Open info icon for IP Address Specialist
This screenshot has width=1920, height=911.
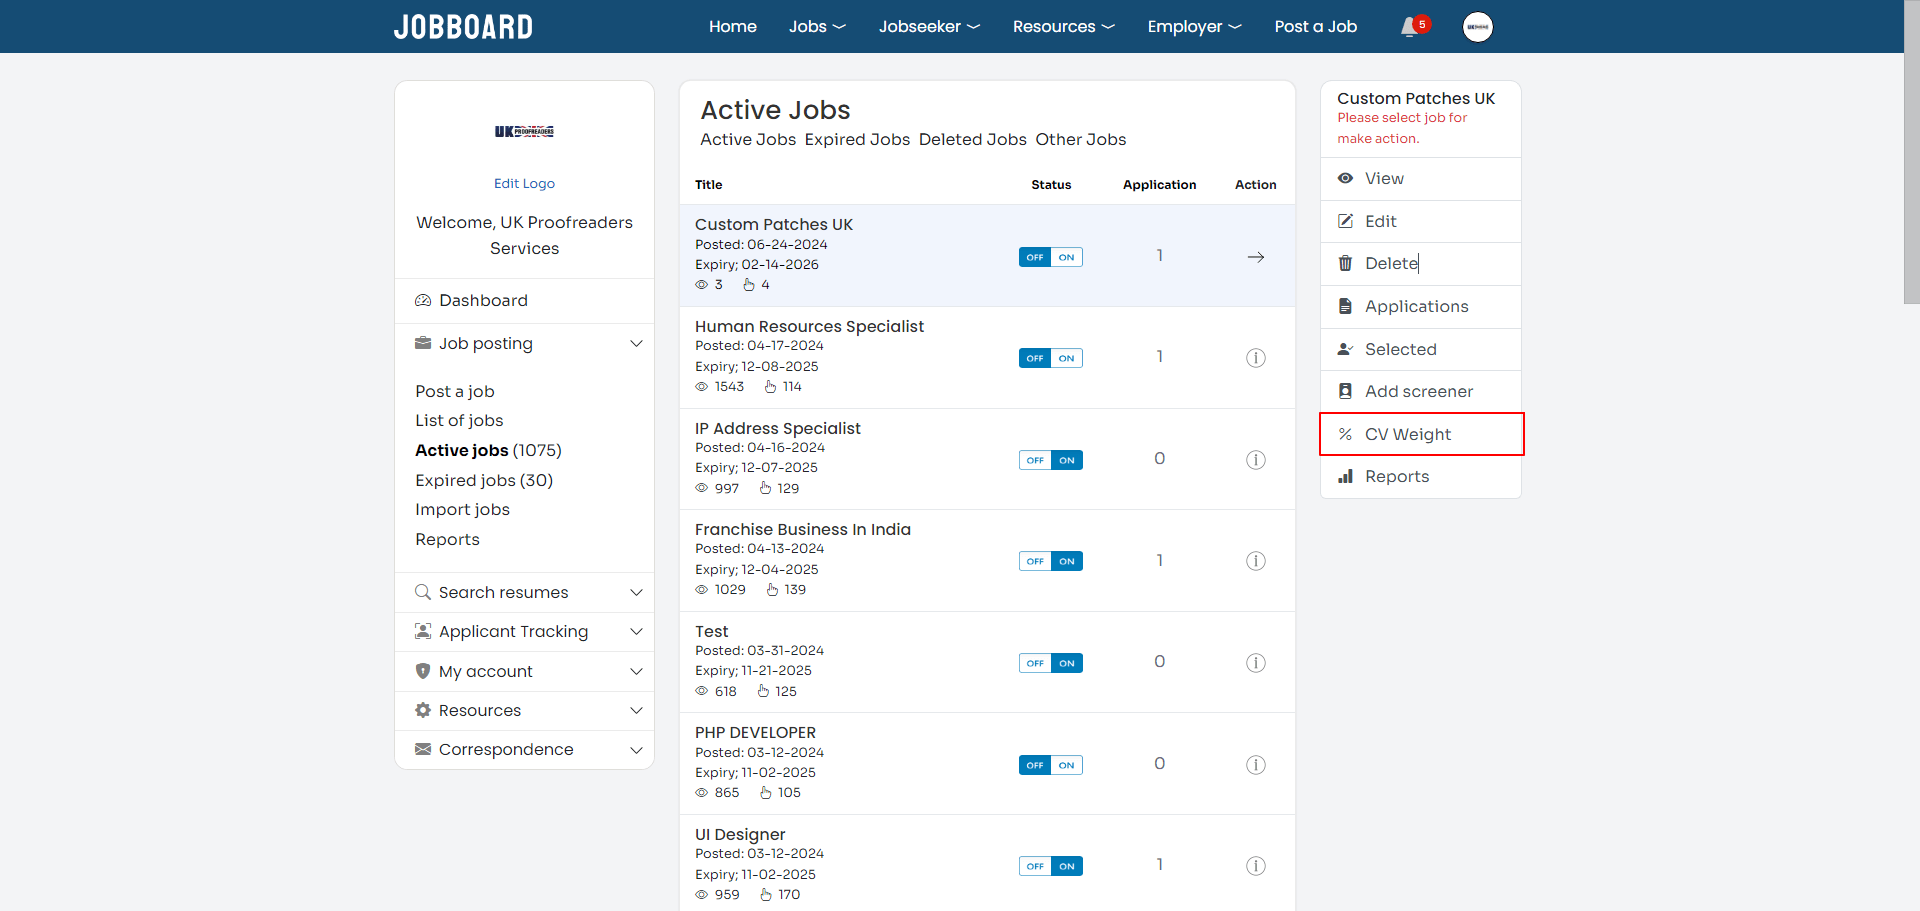coord(1256,460)
